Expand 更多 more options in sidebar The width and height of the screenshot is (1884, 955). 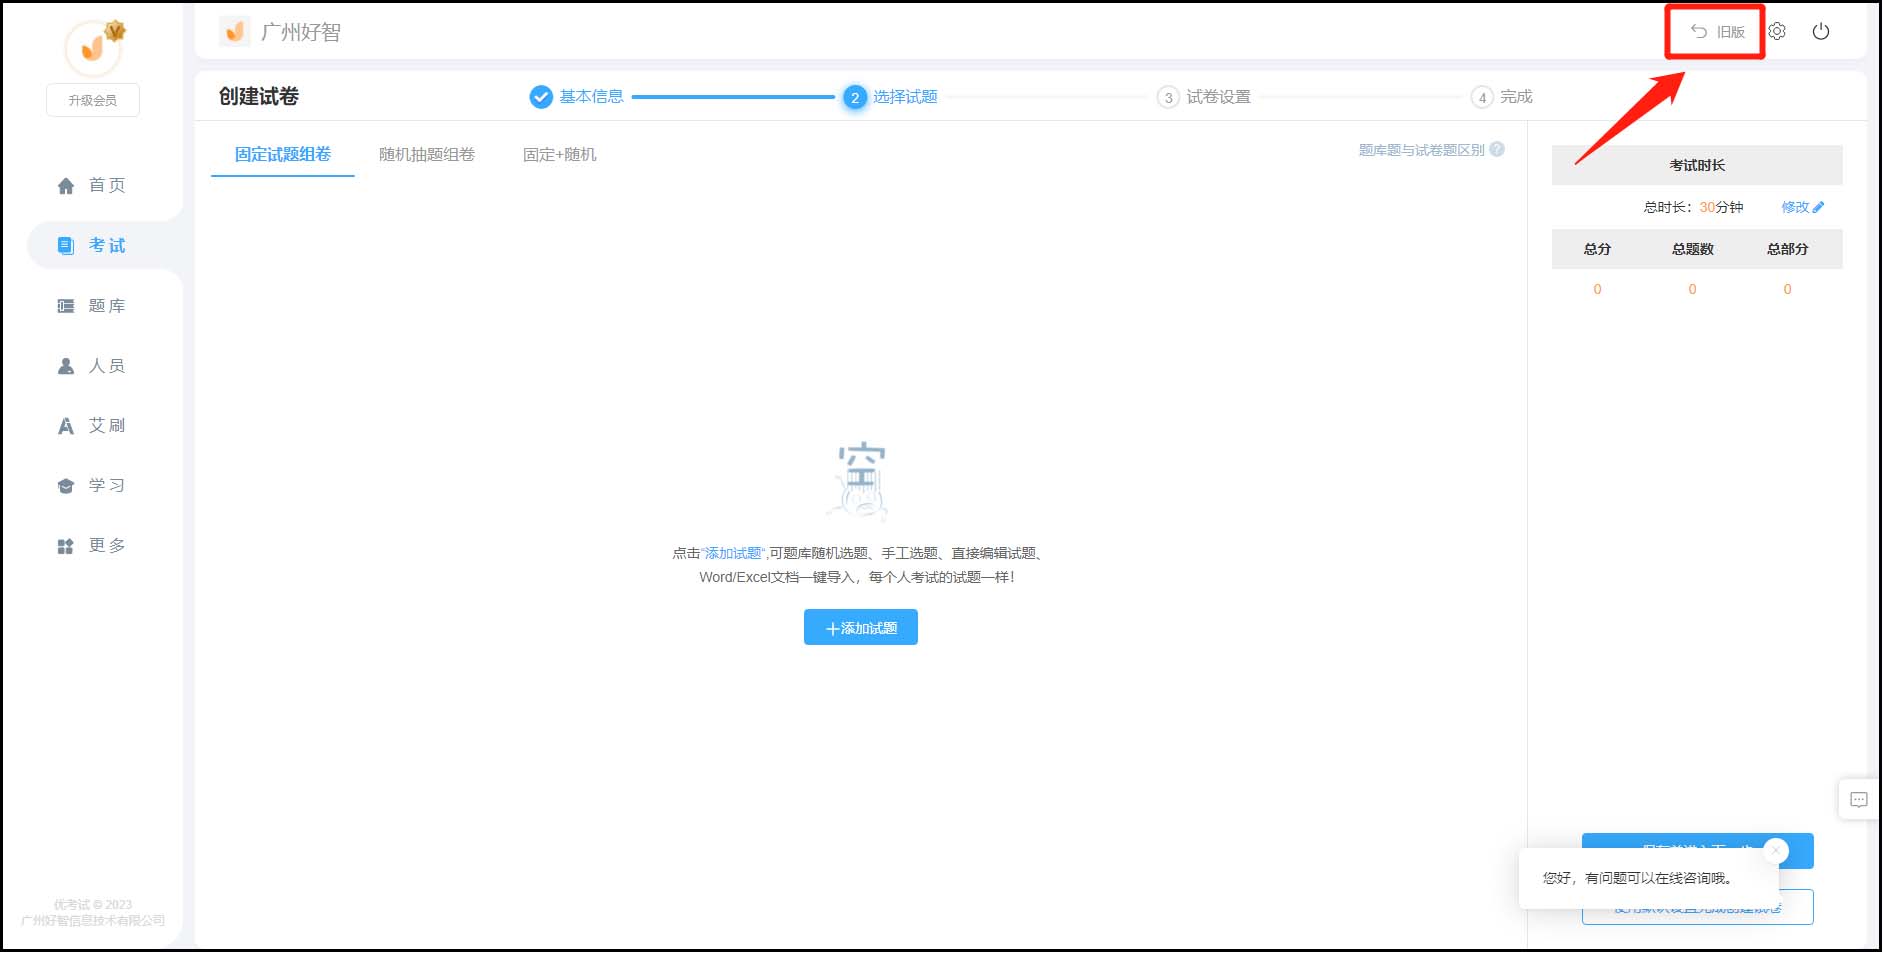(x=93, y=546)
